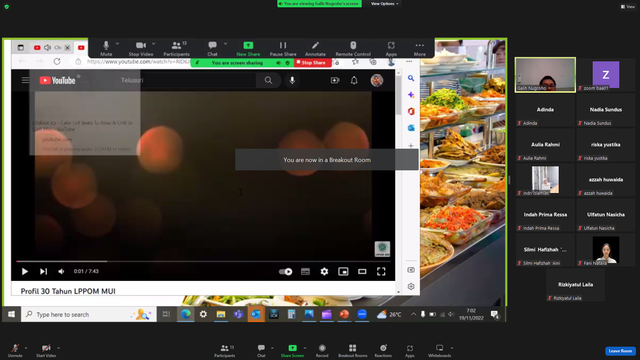640x360 pixels.
Task: Mute YouTube player volume
Action: point(61,271)
